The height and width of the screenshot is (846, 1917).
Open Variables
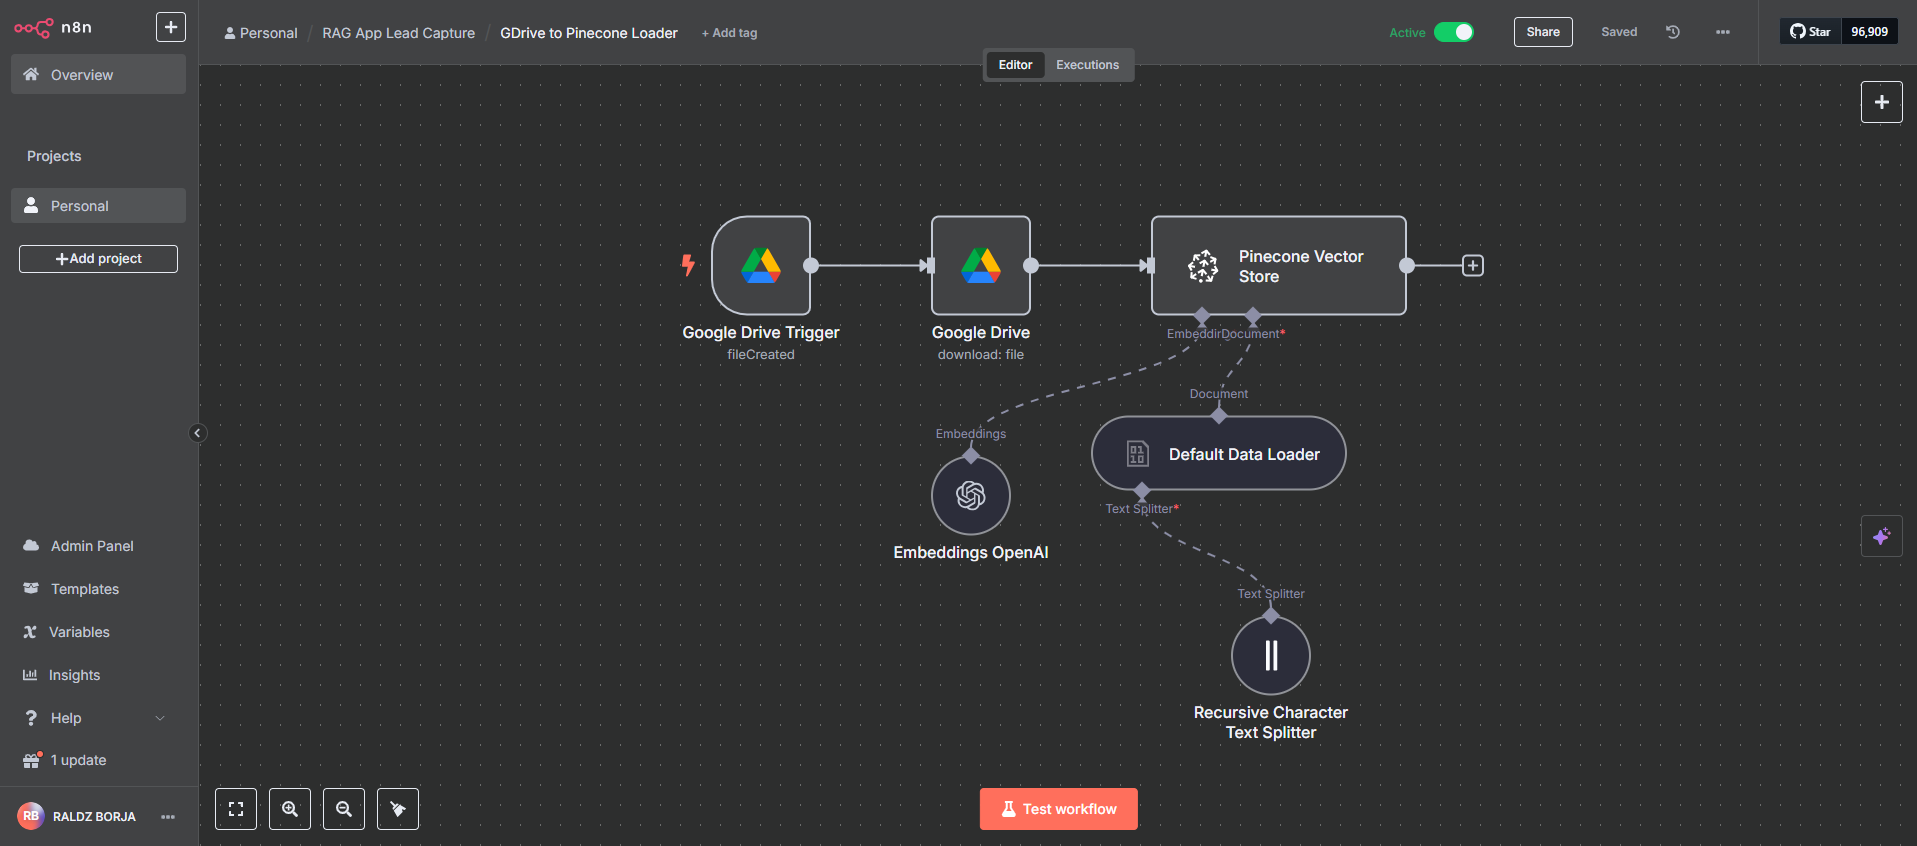pyautogui.click(x=79, y=632)
